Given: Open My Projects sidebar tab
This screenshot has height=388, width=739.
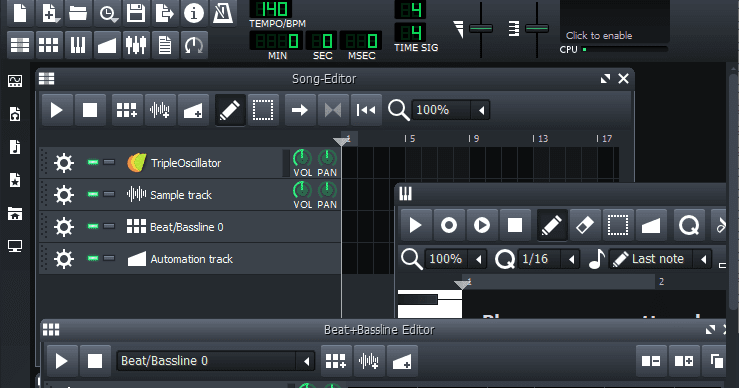Looking at the screenshot, I should 15,114.
